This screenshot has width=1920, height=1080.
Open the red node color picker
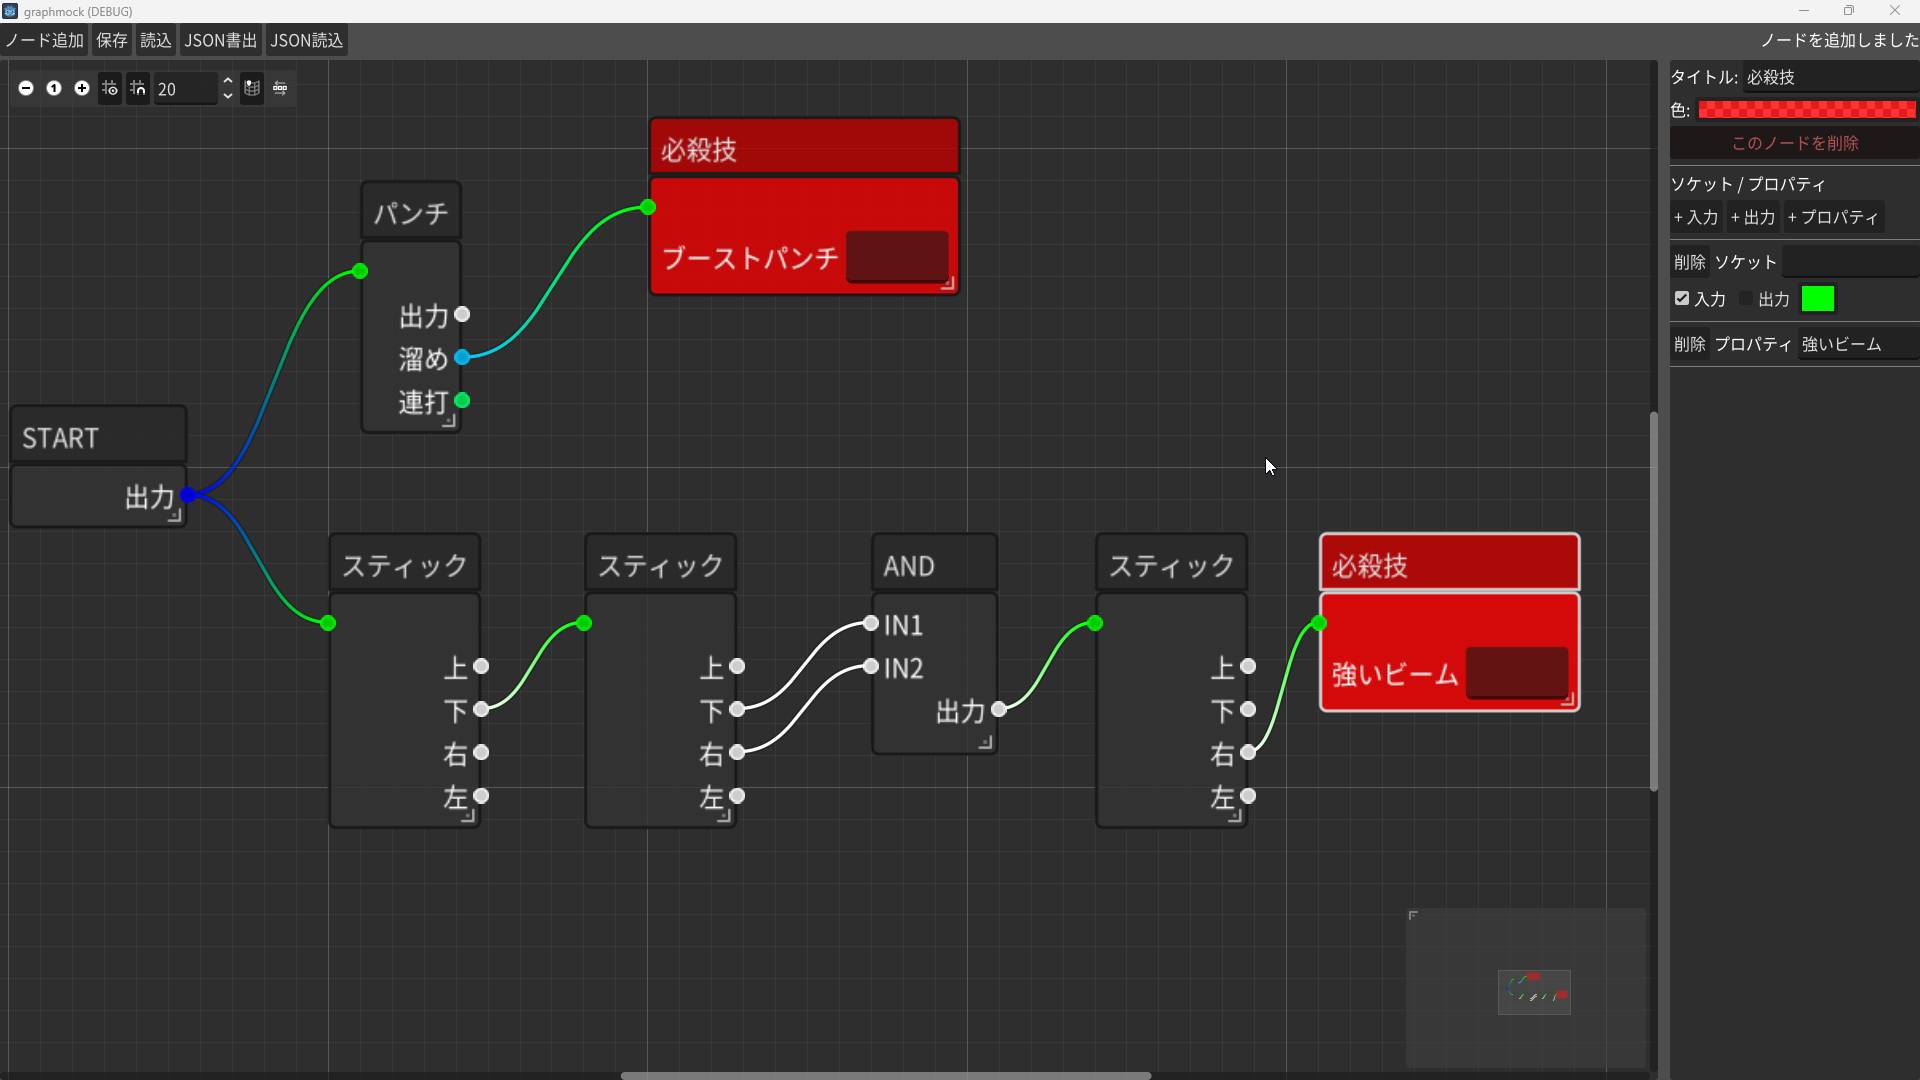point(1807,110)
